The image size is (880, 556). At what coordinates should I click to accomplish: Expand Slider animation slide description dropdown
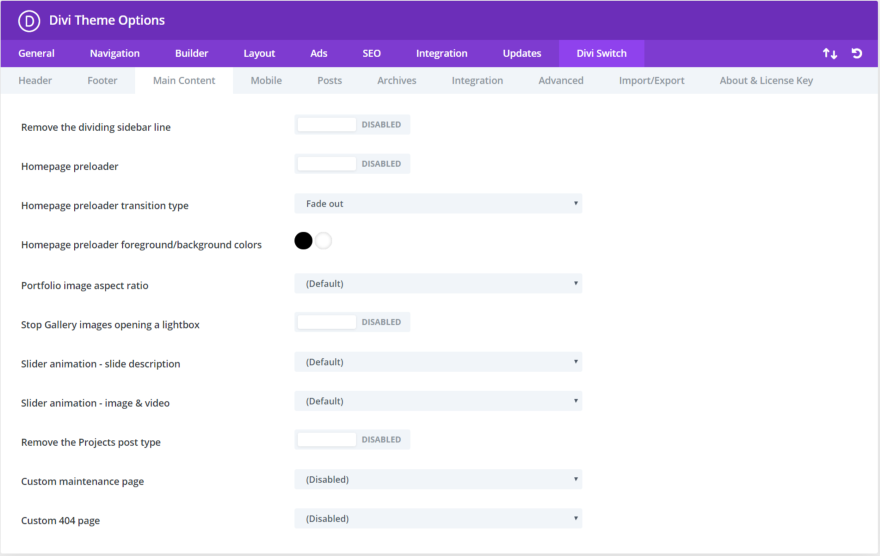438,362
